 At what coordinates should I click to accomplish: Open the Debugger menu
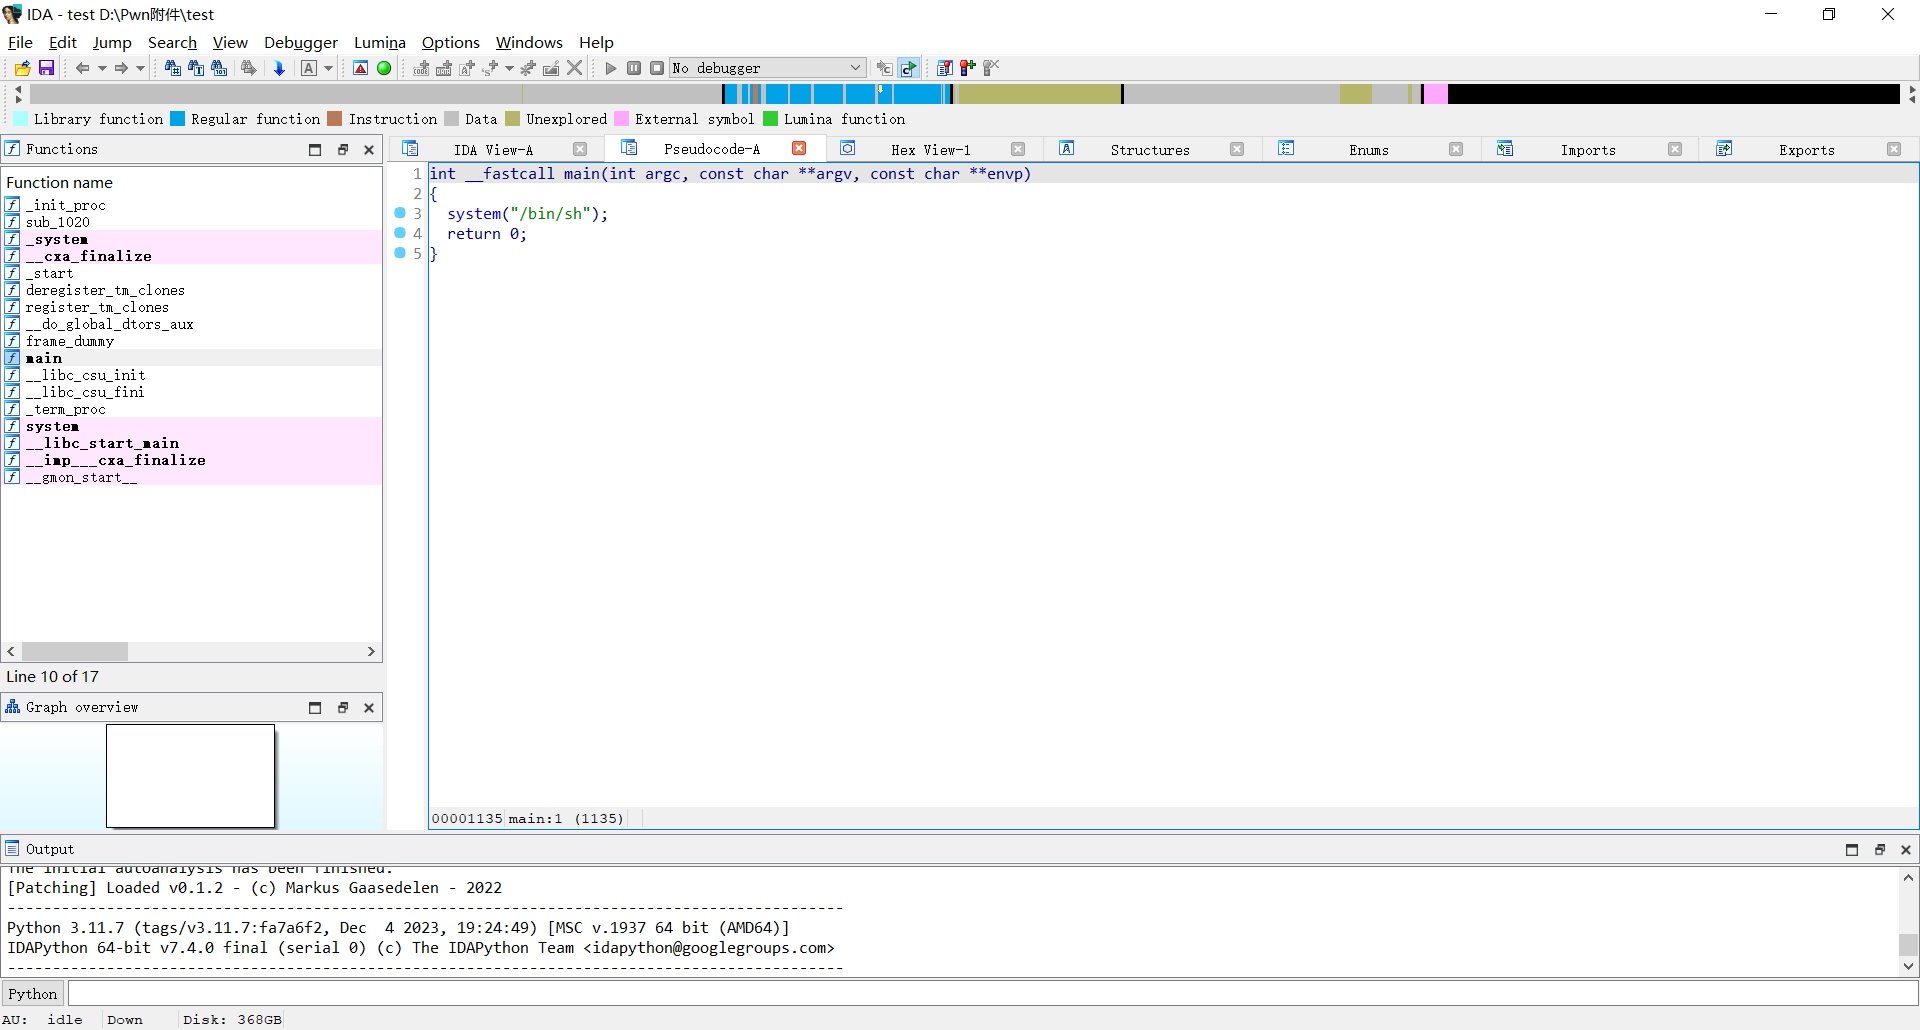(x=300, y=42)
